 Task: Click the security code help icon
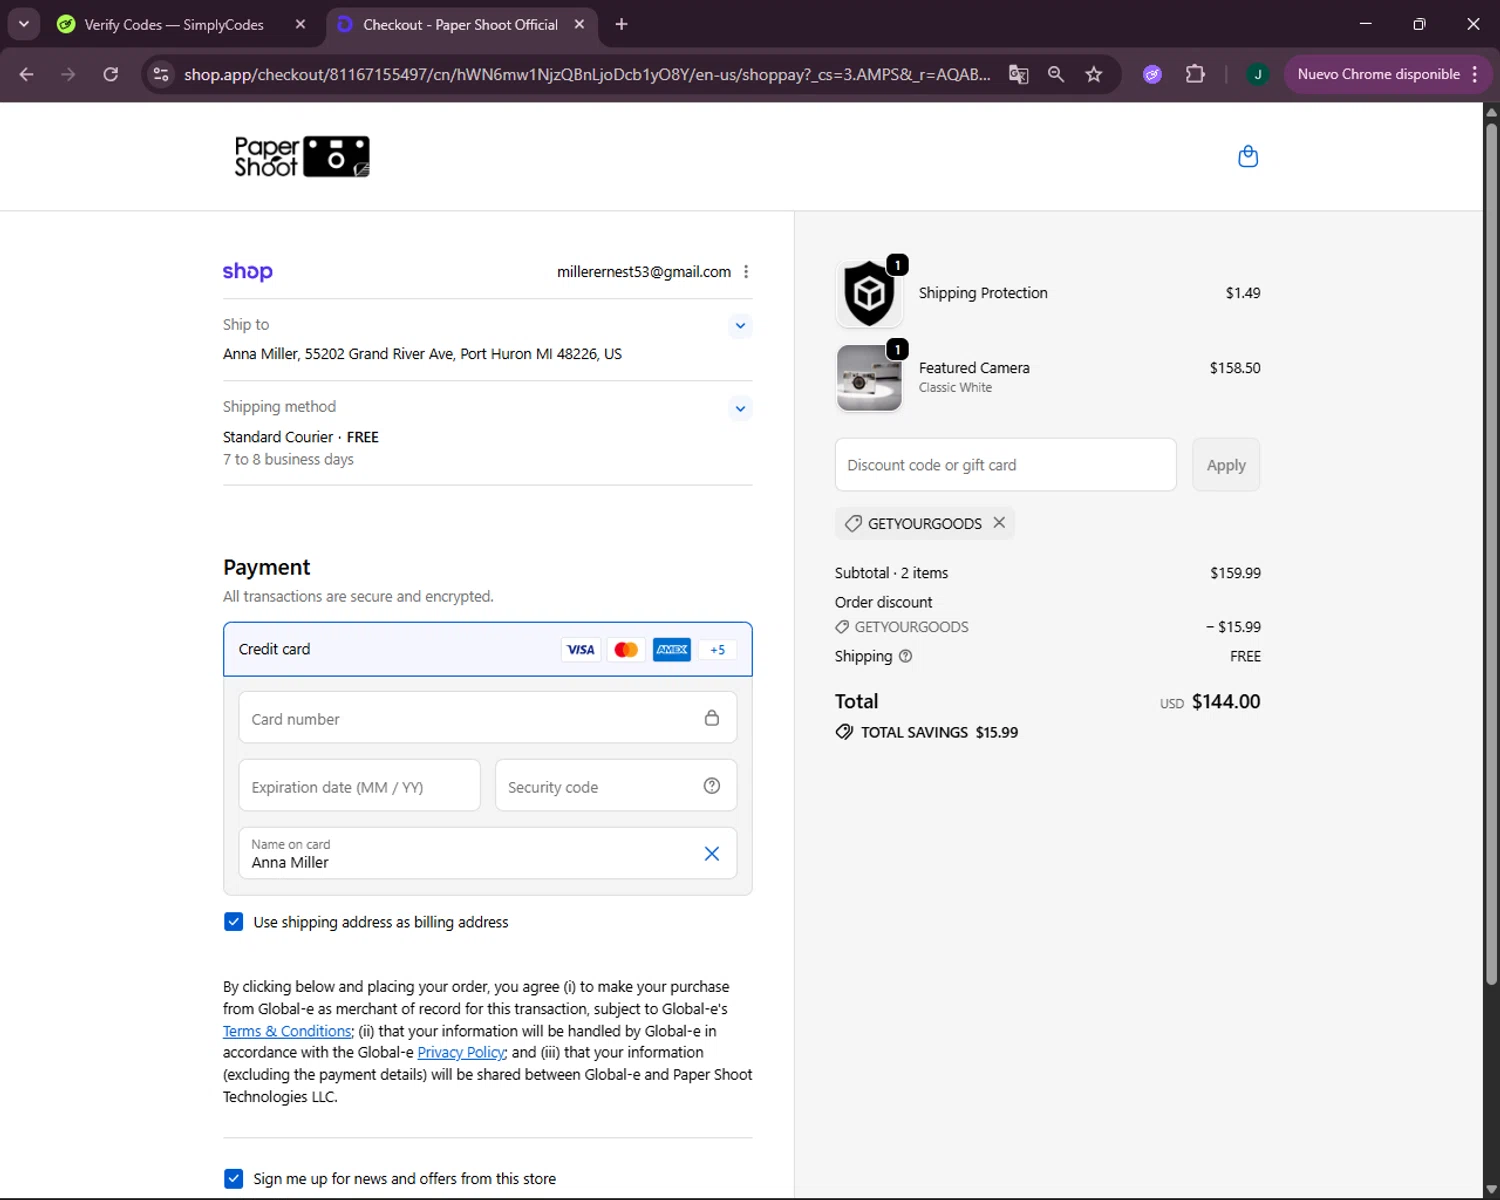tap(712, 786)
